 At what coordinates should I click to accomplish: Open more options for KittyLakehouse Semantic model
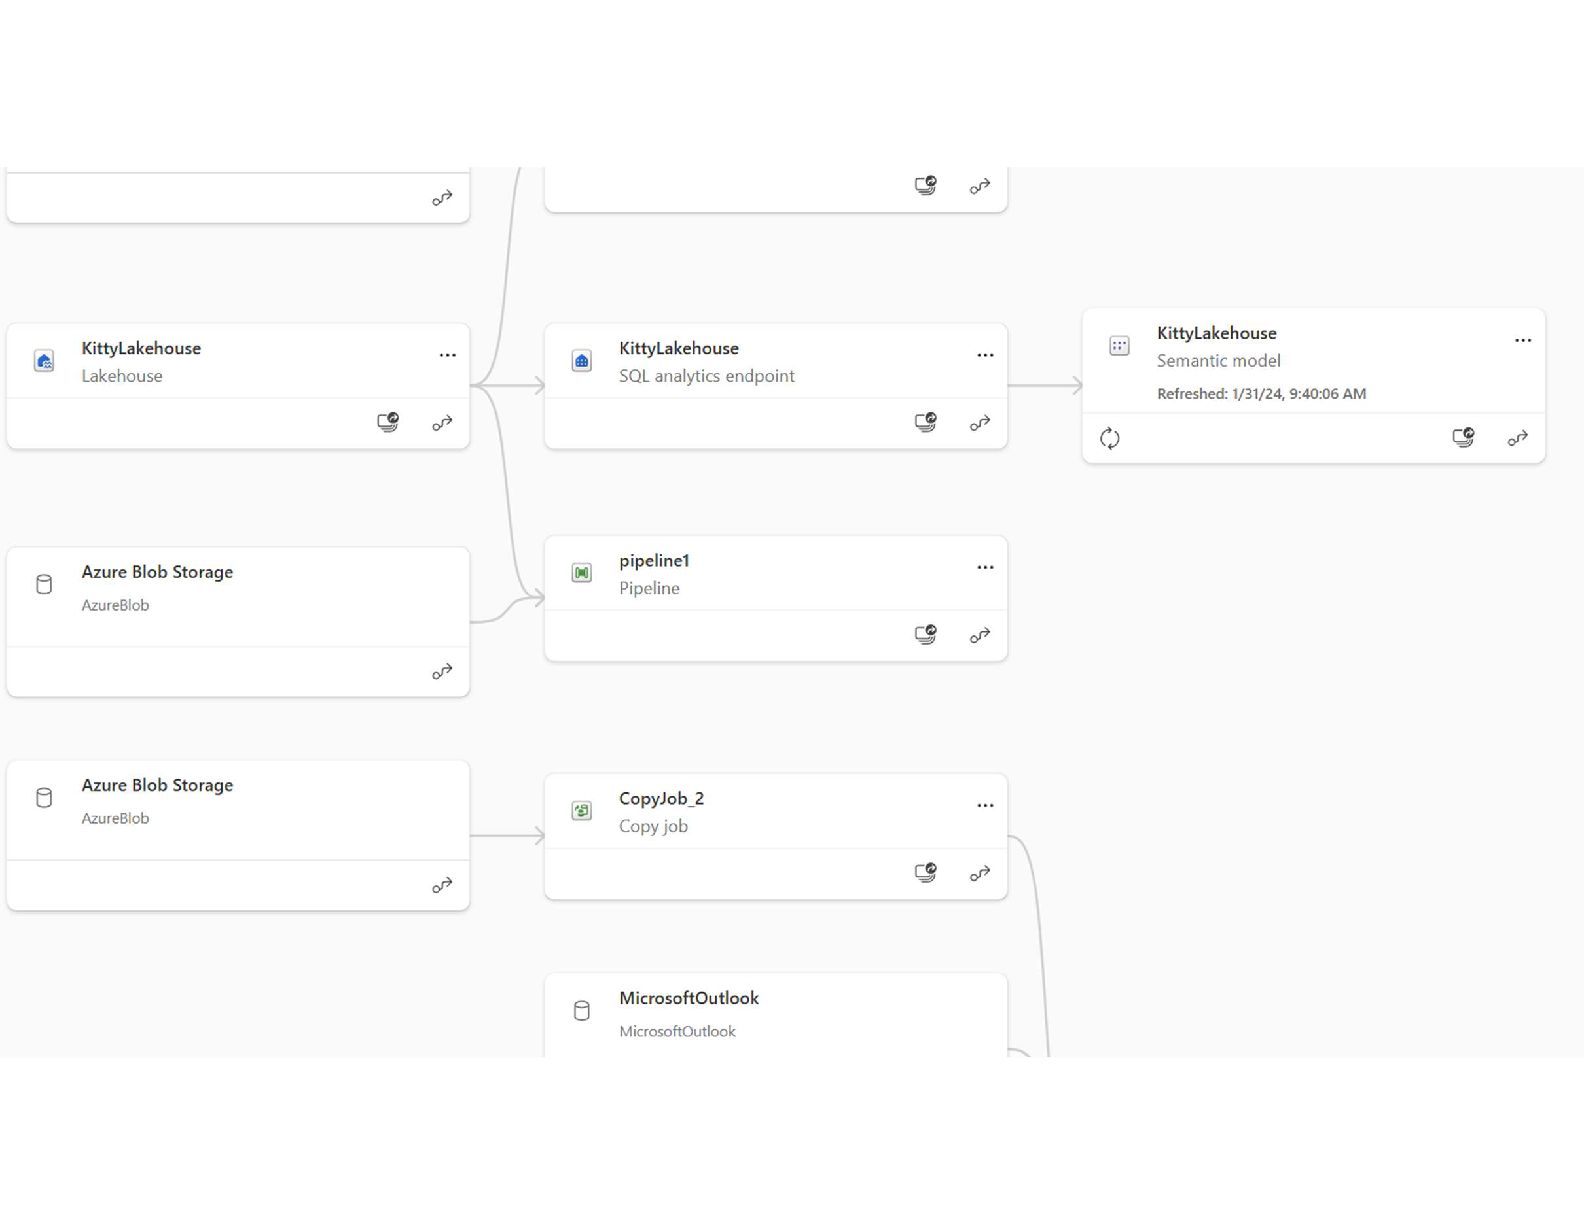pyautogui.click(x=1523, y=340)
